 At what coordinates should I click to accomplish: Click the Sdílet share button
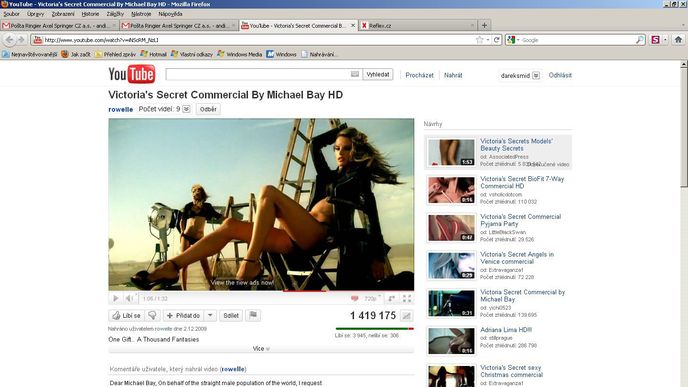[231, 315]
